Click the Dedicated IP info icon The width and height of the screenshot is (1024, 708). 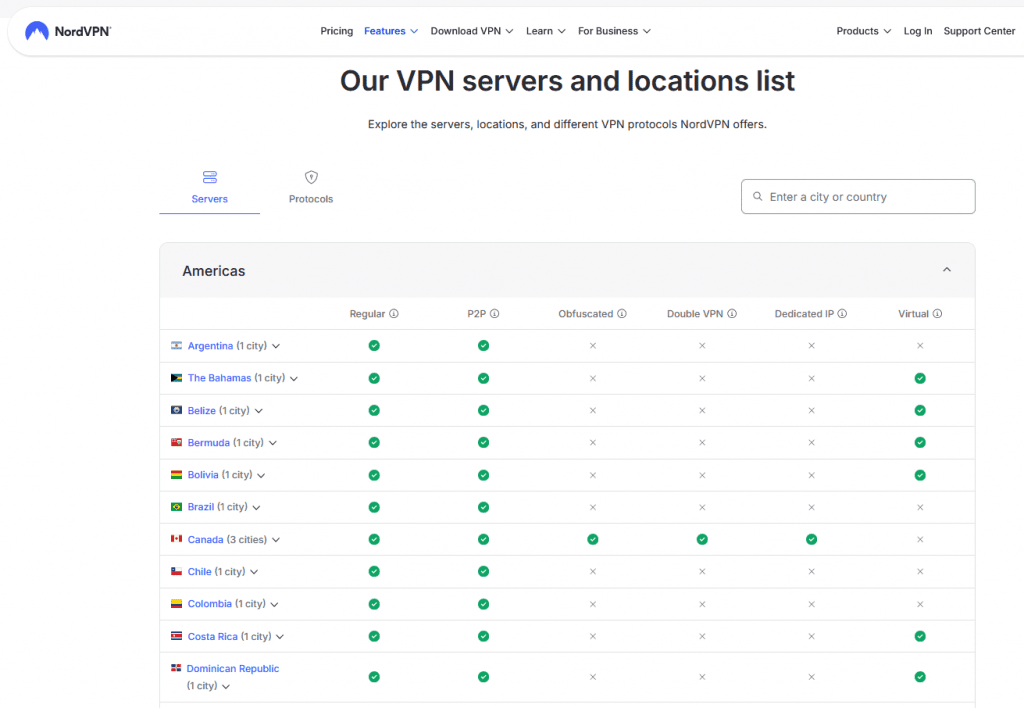[x=842, y=314]
